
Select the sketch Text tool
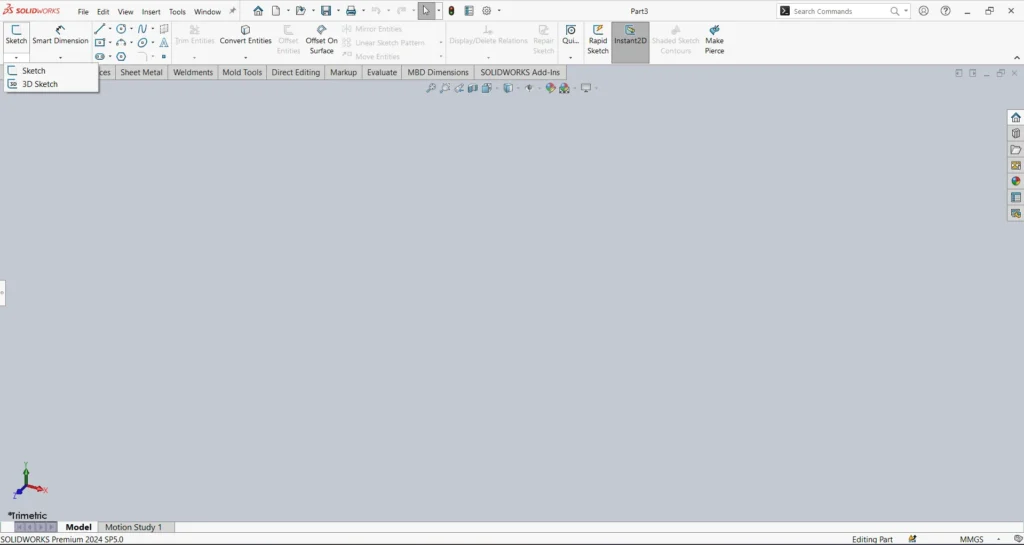(164, 42)
